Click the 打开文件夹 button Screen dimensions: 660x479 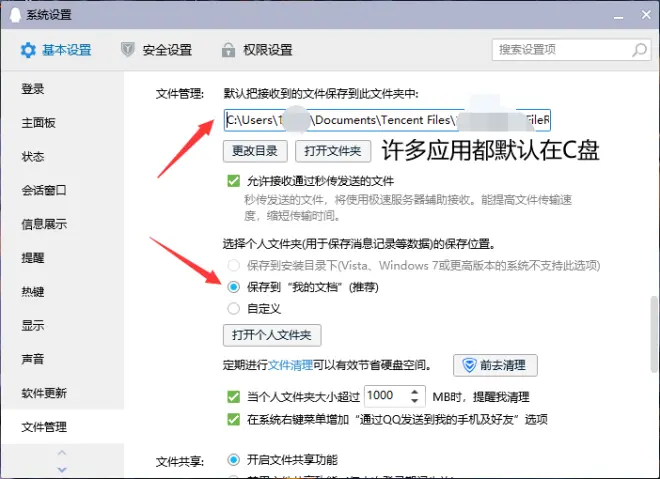pyautogui.click(x=333, y=151)
